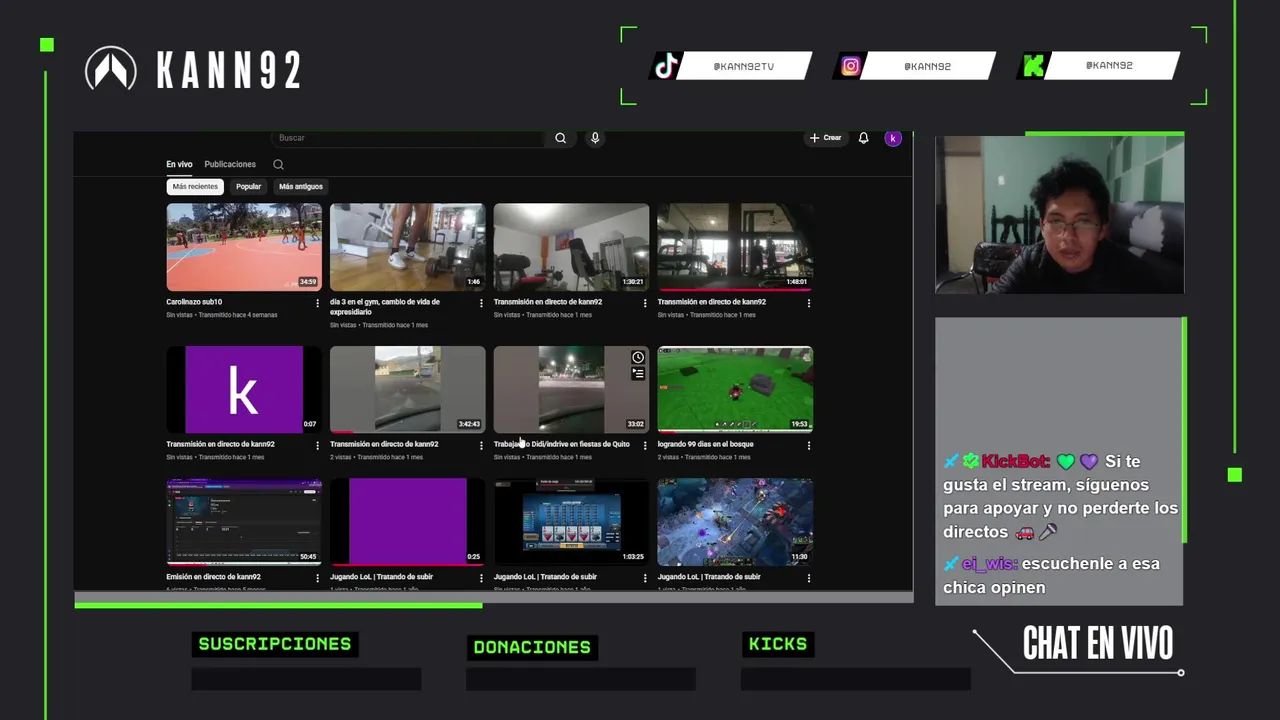The image size is (1280, 720).
Task: Select the Popular filter chip
Action: coord(249,186)
